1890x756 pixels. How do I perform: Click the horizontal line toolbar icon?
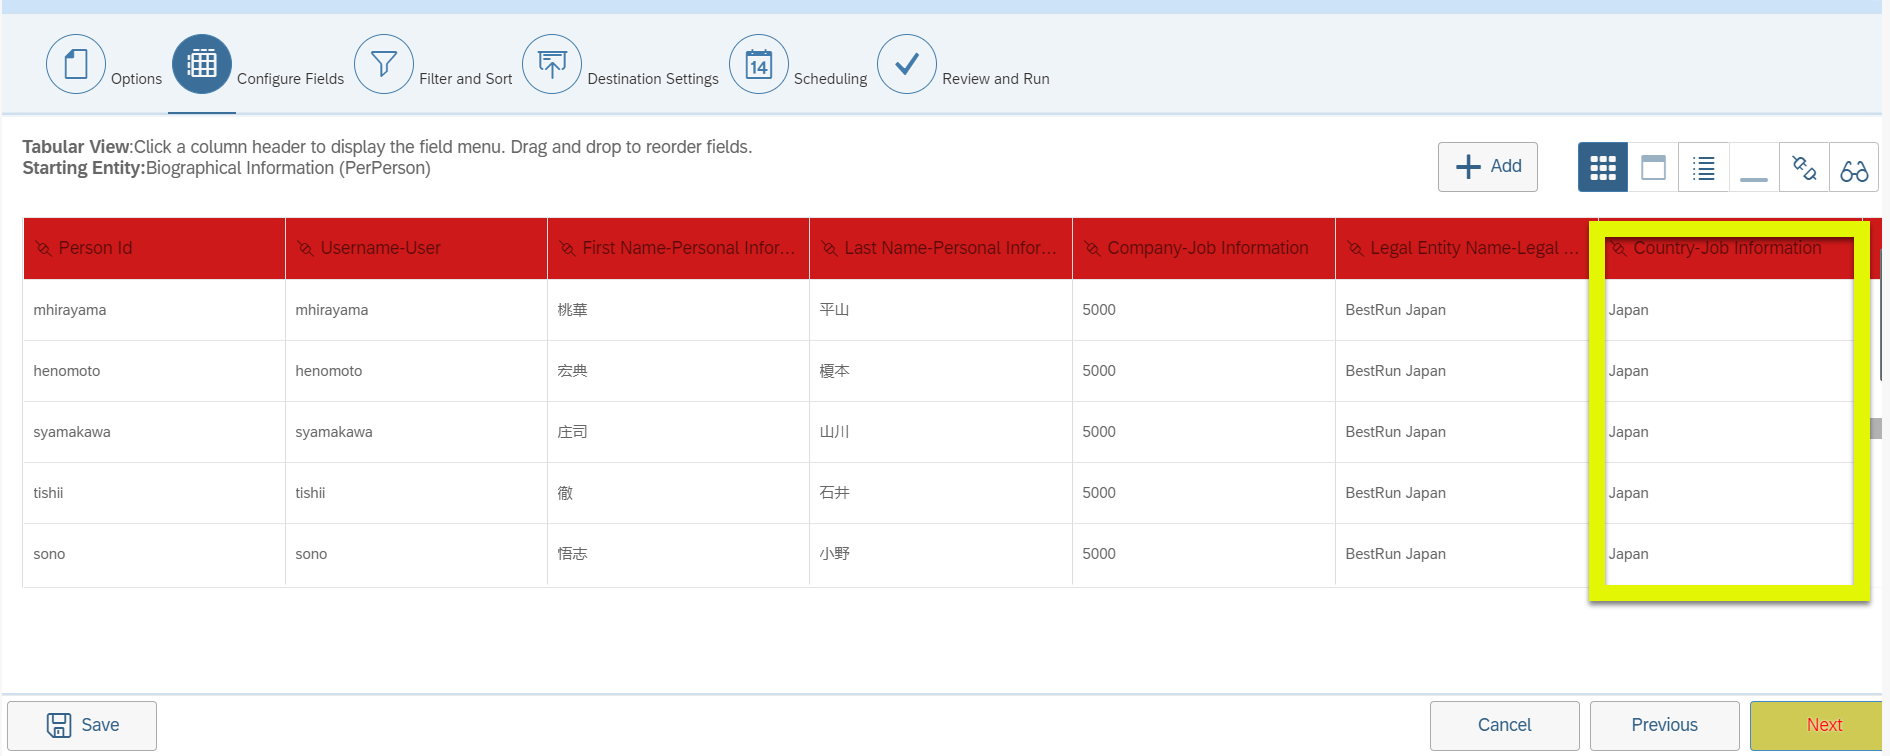click(1754, 167)
